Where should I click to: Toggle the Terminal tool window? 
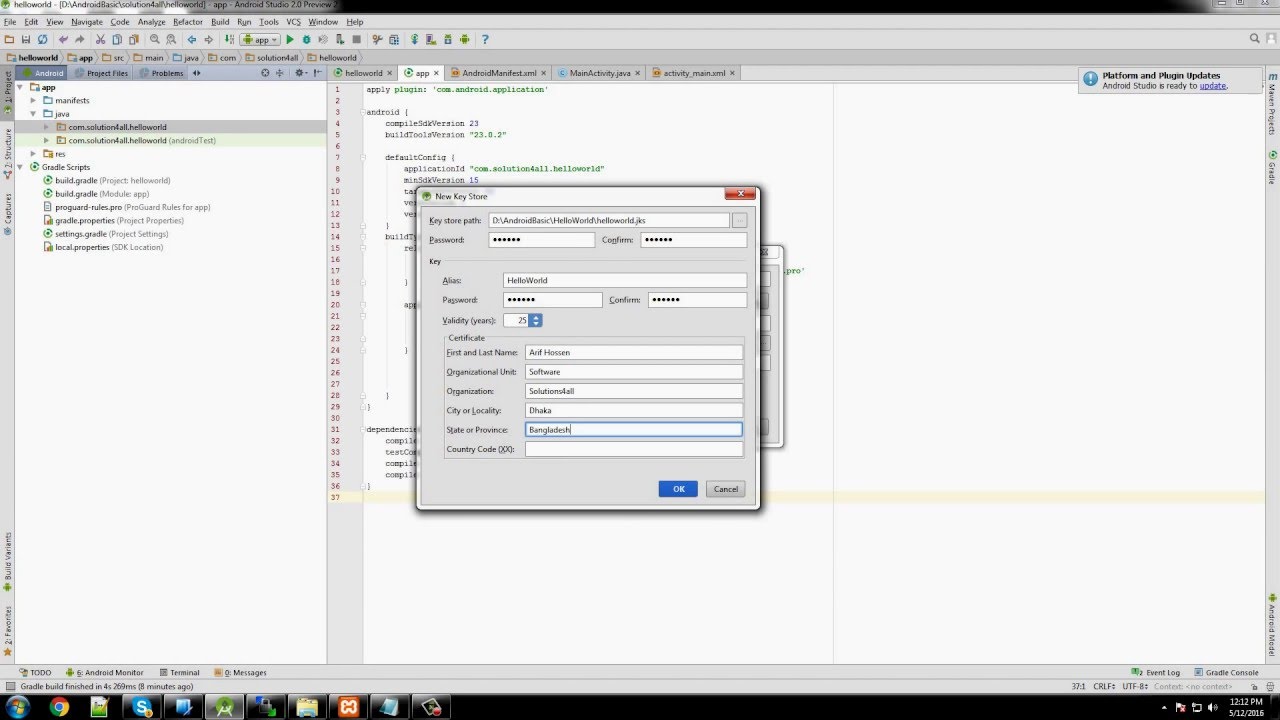click(179, 673)
